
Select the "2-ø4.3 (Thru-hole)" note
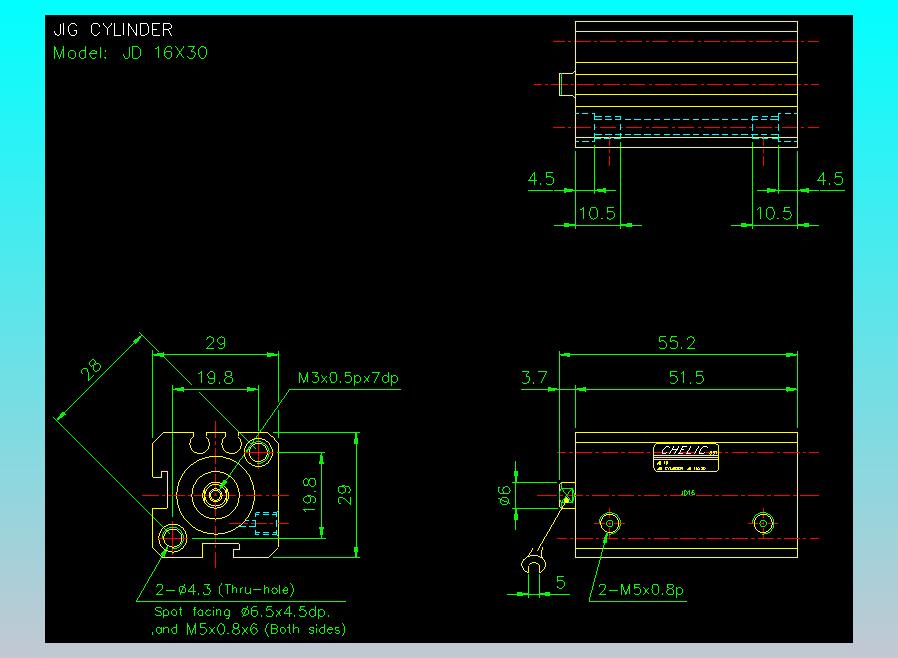[x=224, y=589]
